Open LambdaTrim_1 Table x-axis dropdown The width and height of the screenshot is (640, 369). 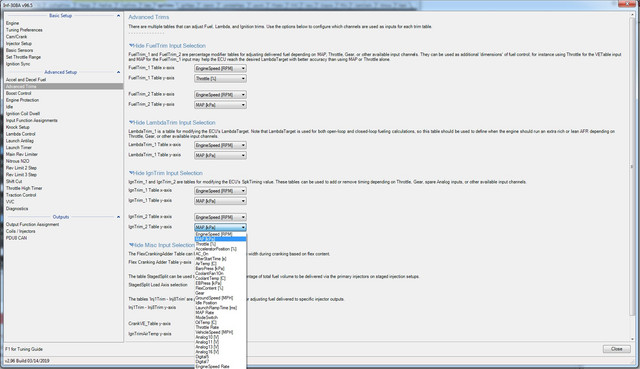[220, 145]
